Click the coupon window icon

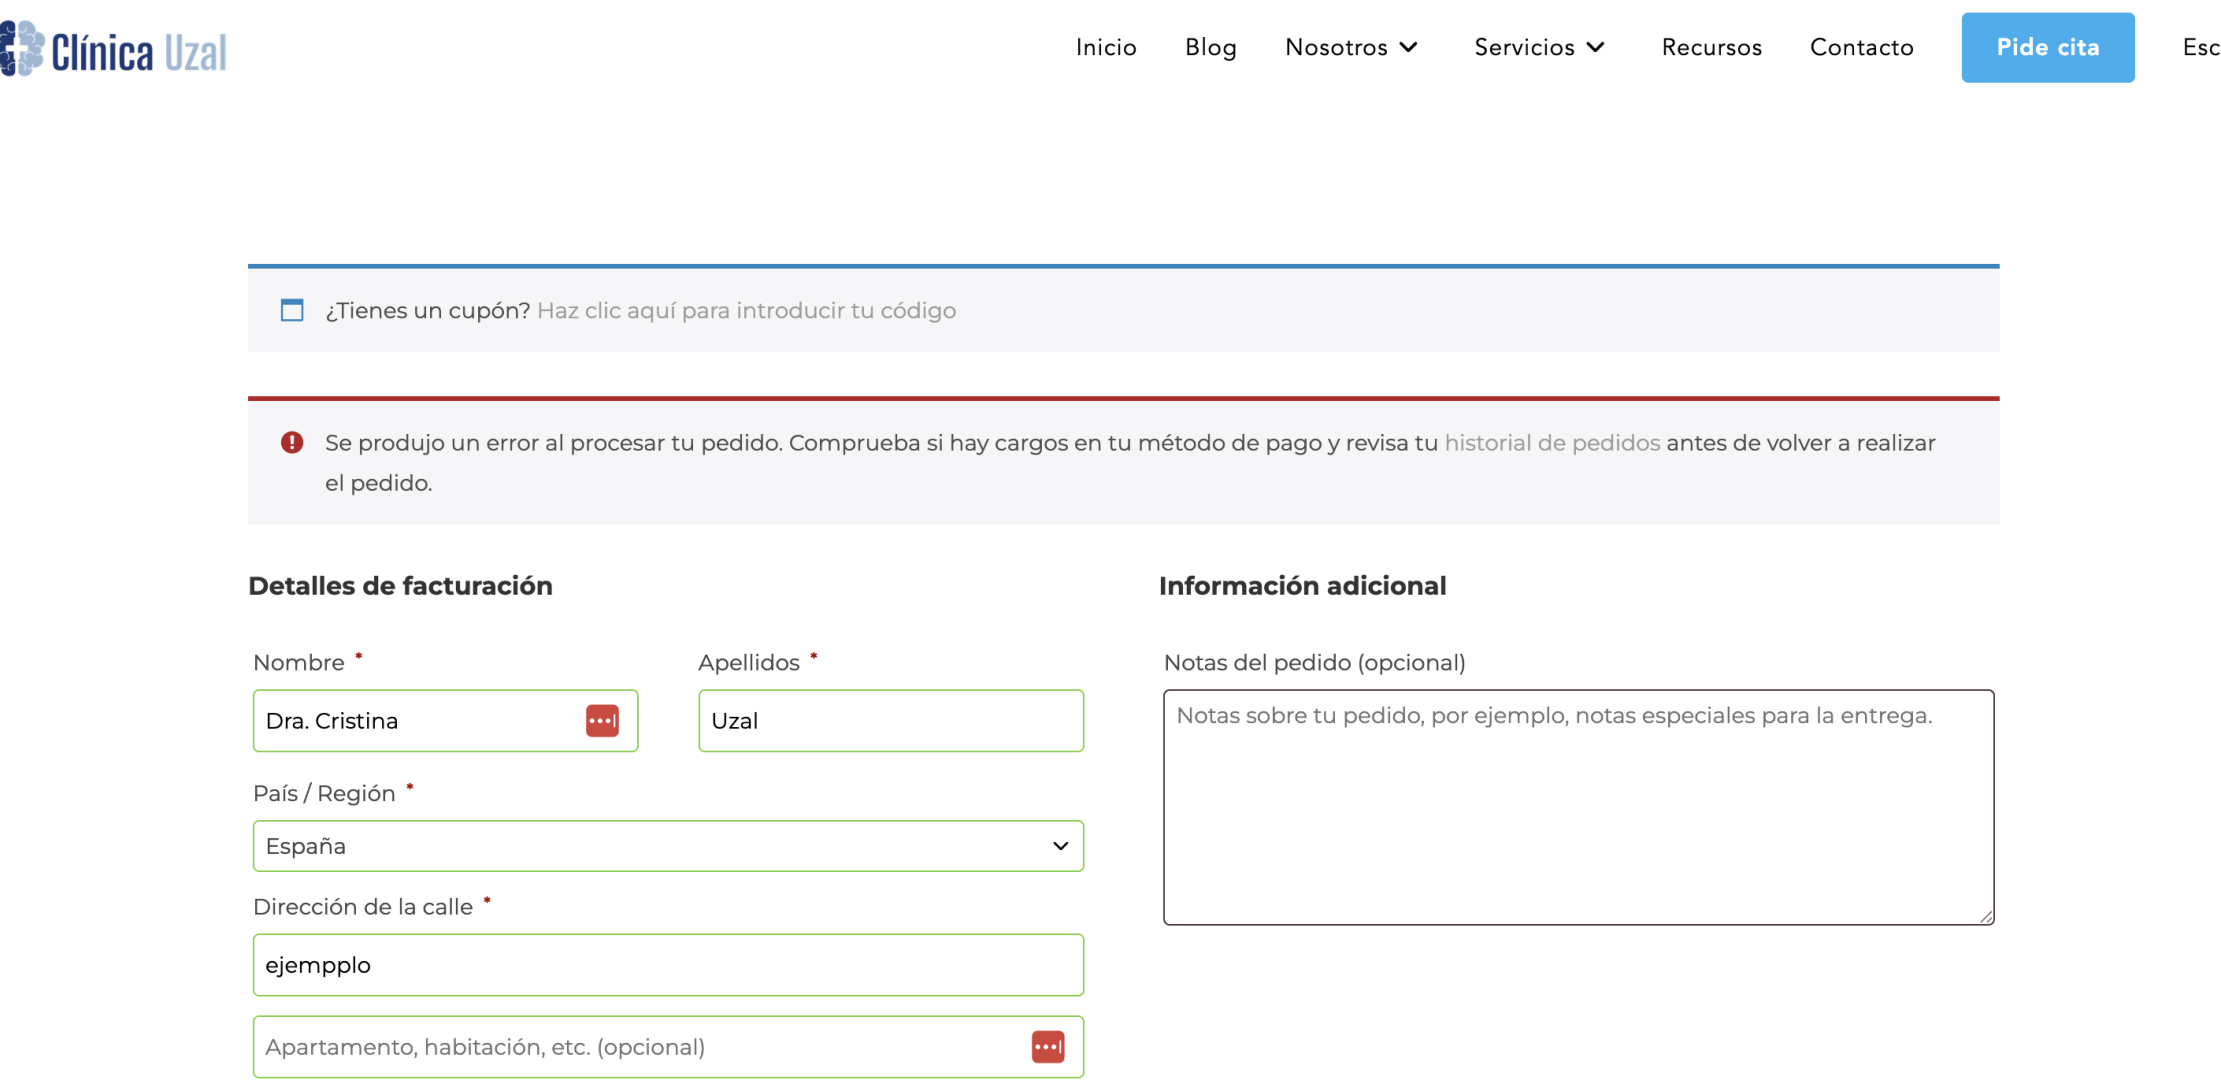click(x=292, y=310)
